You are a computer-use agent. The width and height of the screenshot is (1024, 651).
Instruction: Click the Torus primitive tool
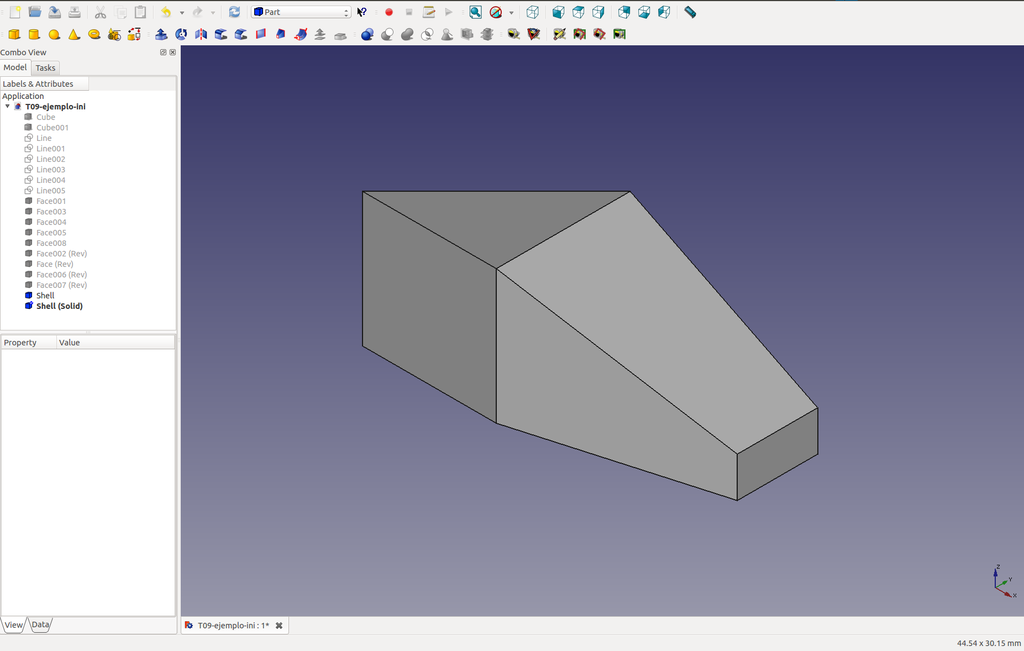[94, 34]
